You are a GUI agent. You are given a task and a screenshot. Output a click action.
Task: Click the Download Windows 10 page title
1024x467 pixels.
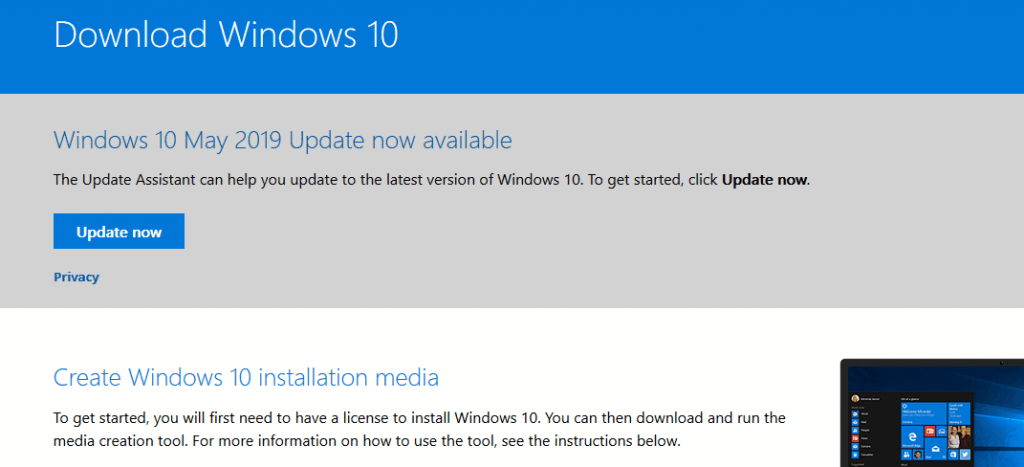click(226, 35)
